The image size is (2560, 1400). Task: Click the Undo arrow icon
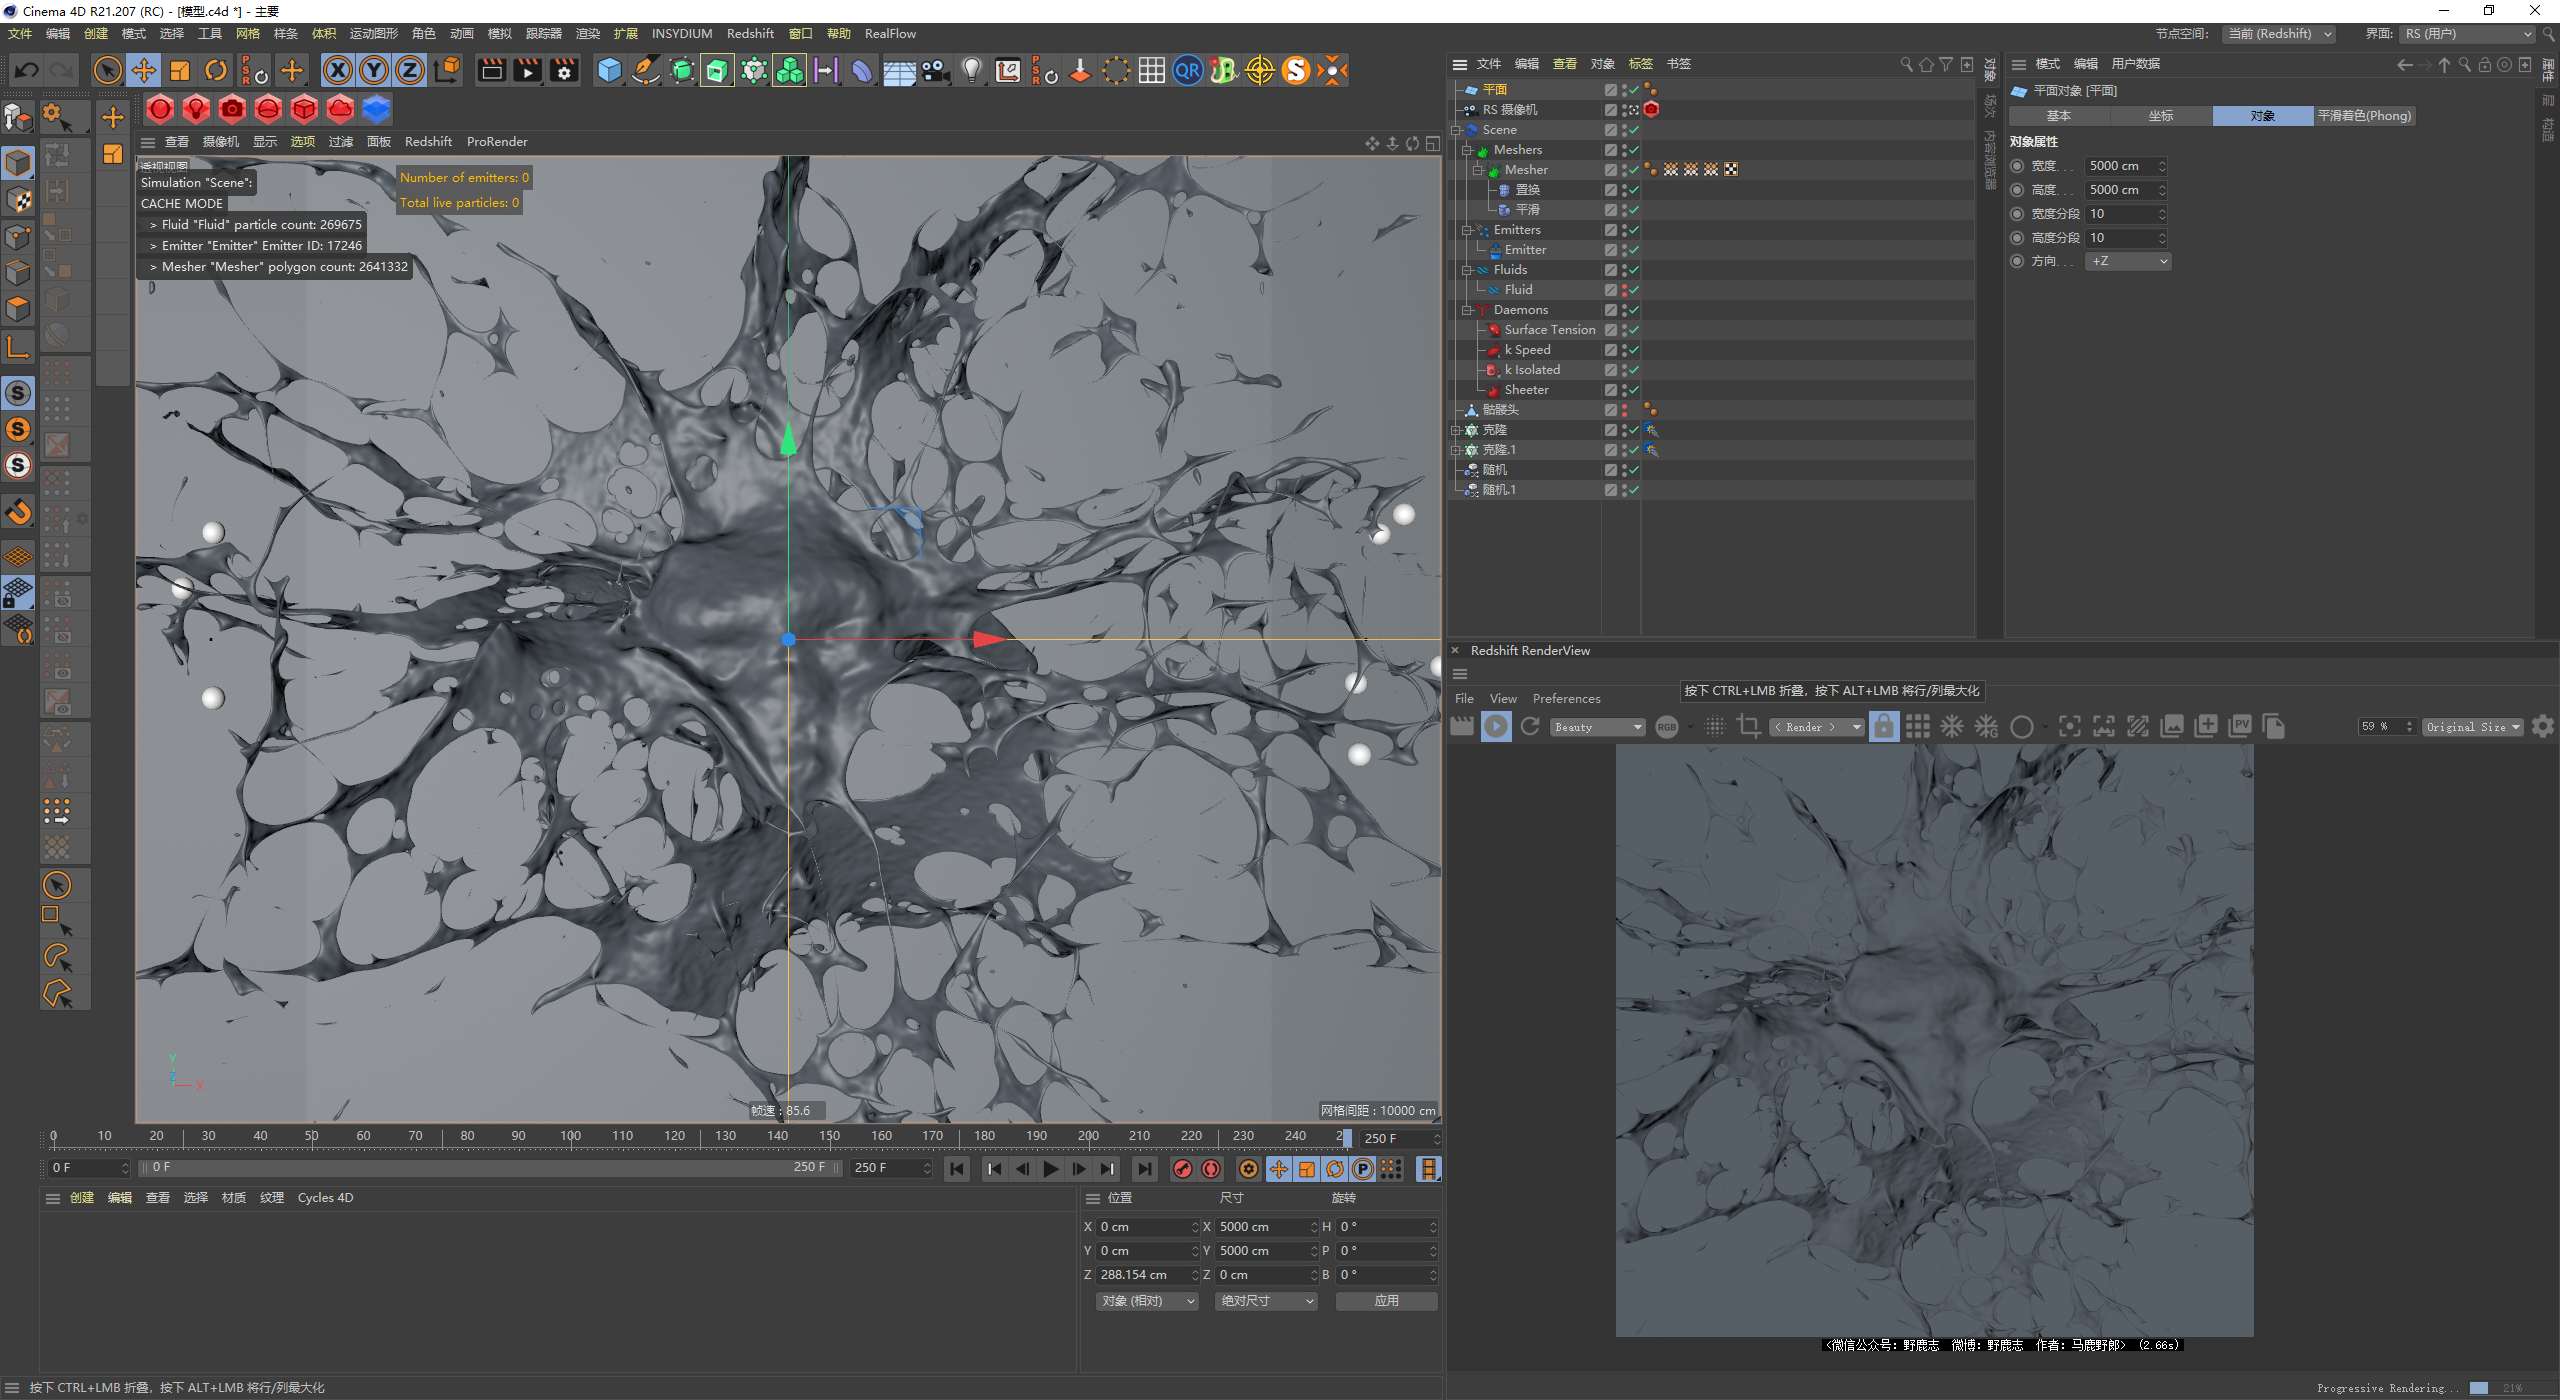[x=27, y=70]
